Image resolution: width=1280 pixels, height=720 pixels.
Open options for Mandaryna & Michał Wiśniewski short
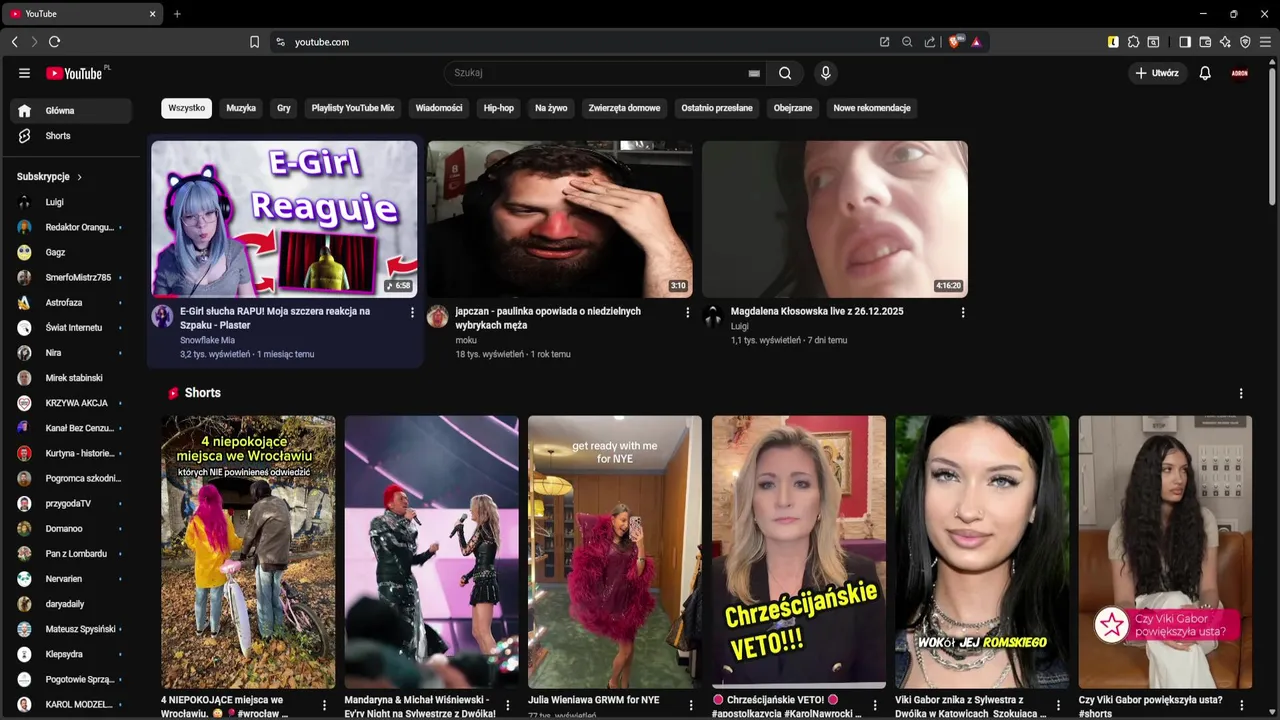pos(507,705)
